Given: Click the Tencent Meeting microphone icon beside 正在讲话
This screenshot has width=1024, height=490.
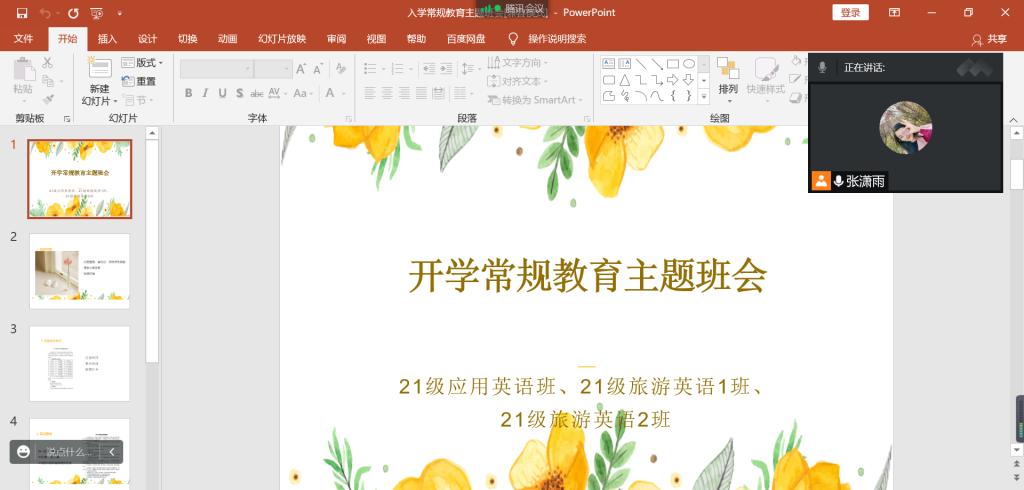Looking at the screenshot, I should point(823,67).
